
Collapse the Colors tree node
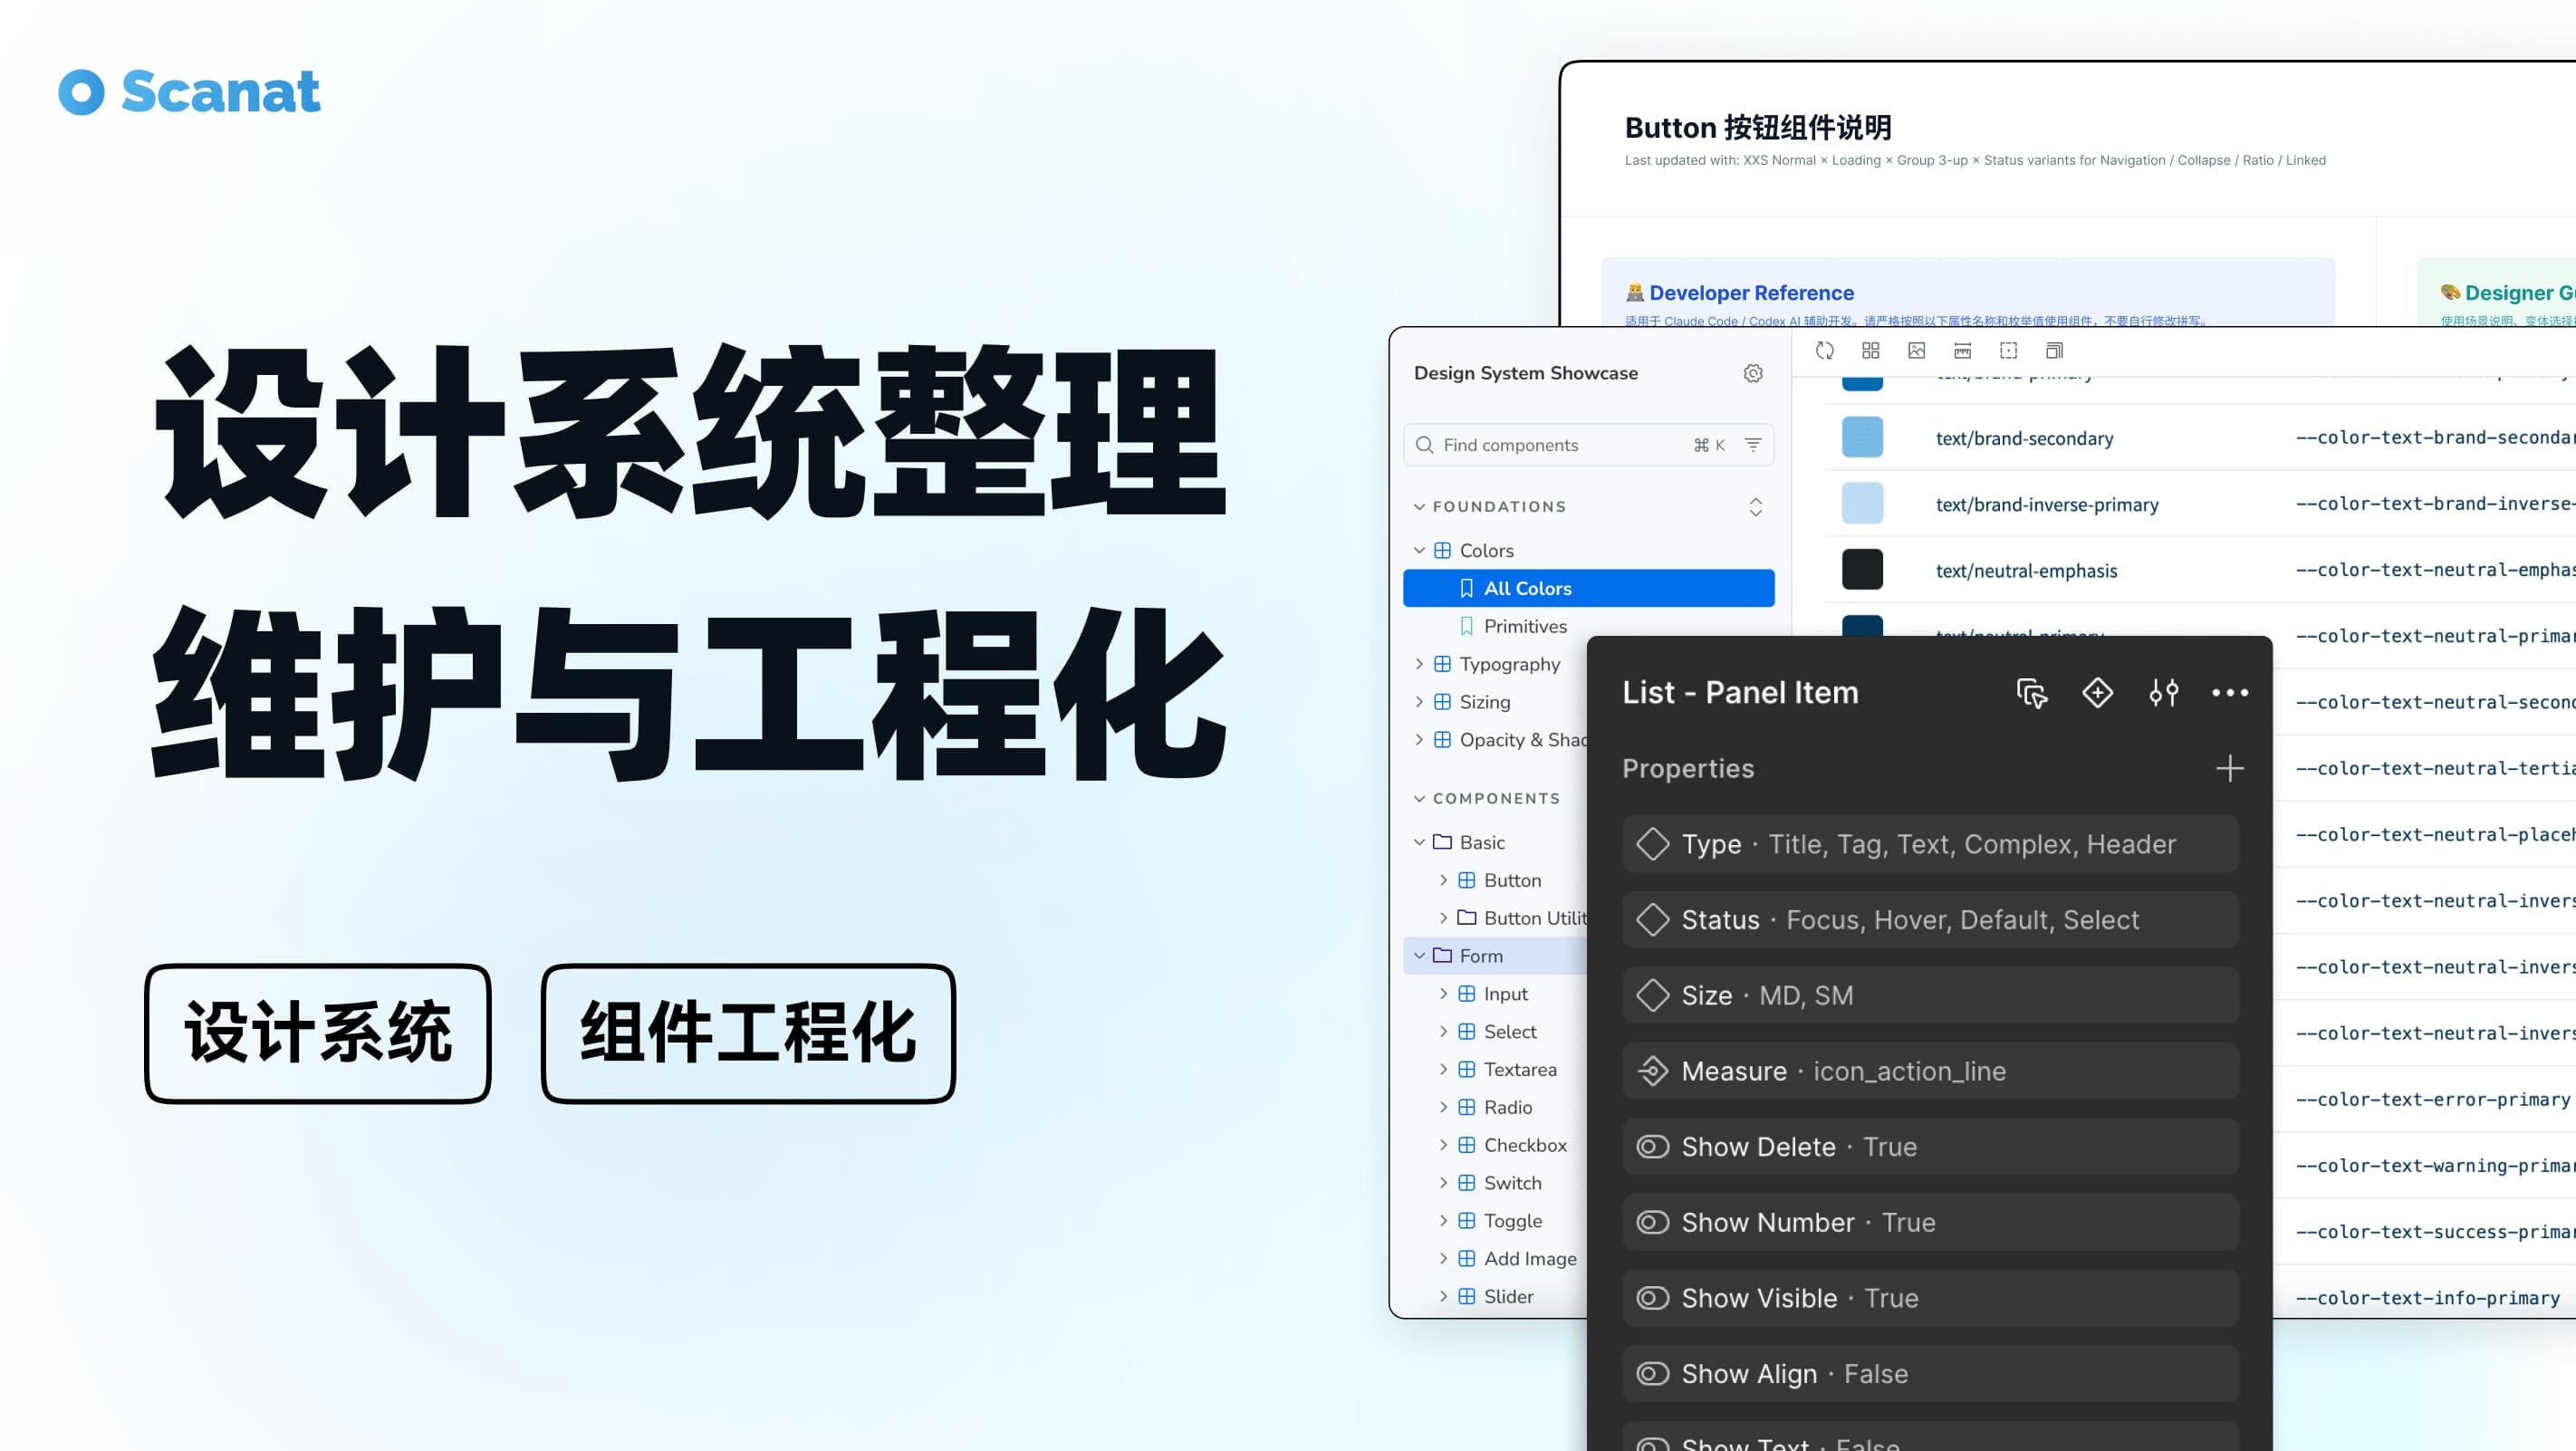click(x=1419, y=551)
